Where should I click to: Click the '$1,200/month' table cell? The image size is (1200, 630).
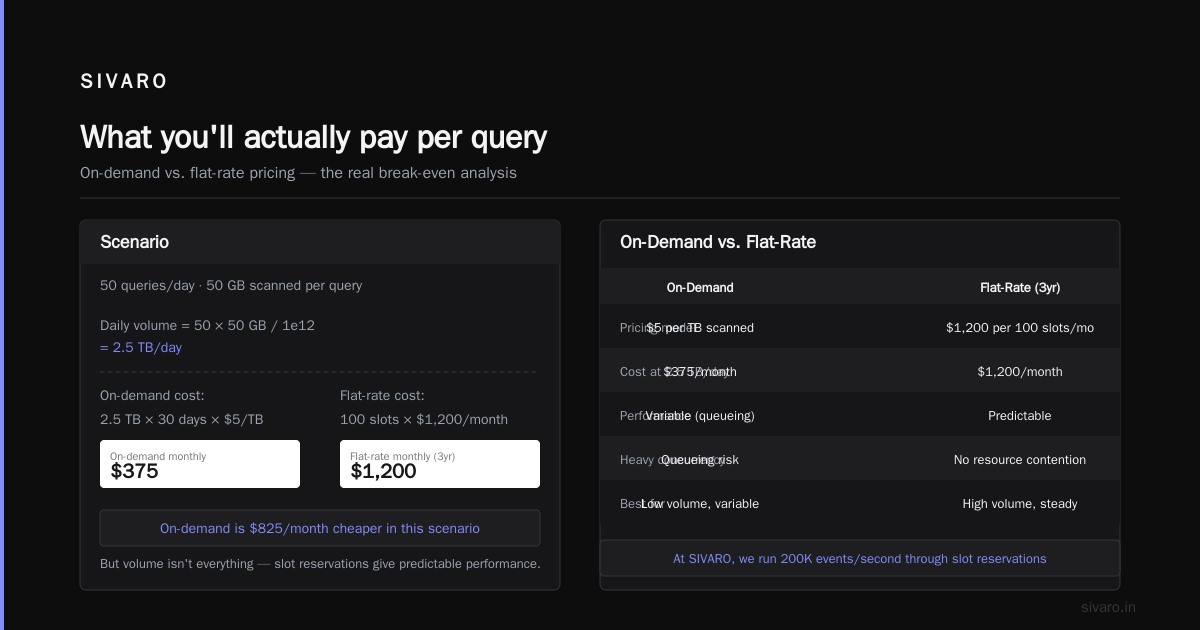(1020, 371)
